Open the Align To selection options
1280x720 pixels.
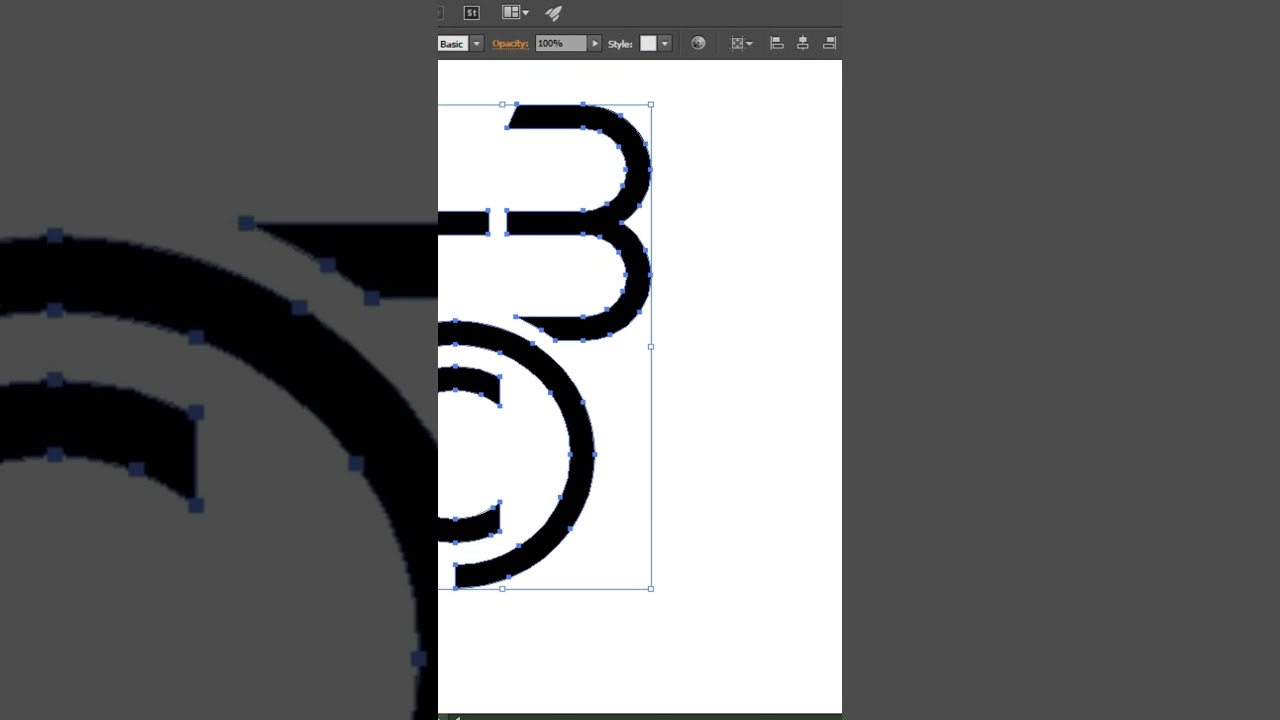[741, 44]
